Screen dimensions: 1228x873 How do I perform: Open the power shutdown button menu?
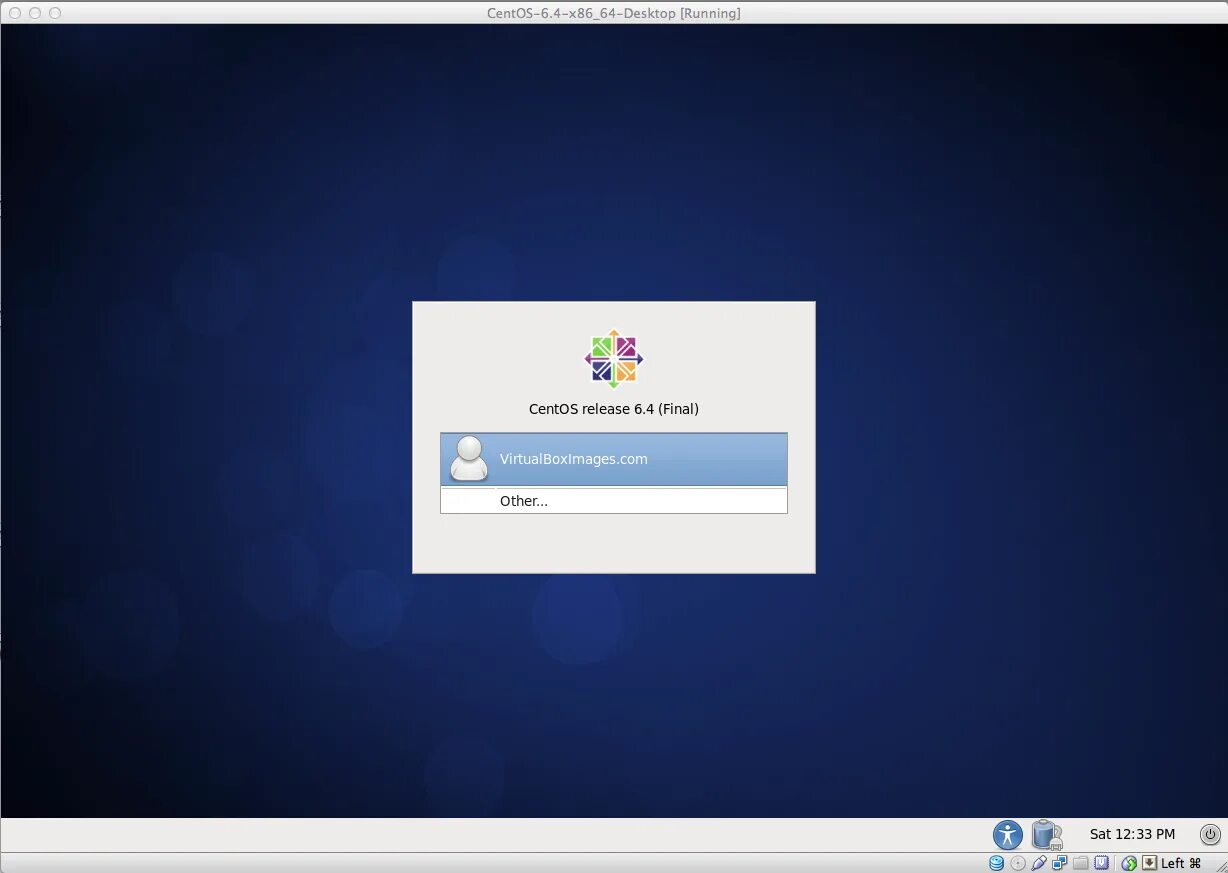(1210, 834)
